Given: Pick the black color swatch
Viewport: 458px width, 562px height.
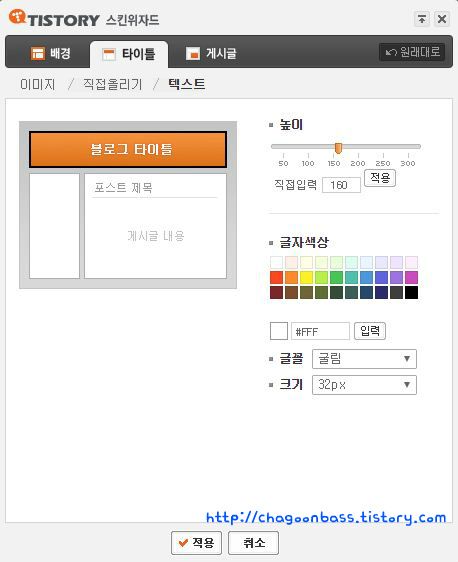Looking at the screenshot, I should coord(411,292).
